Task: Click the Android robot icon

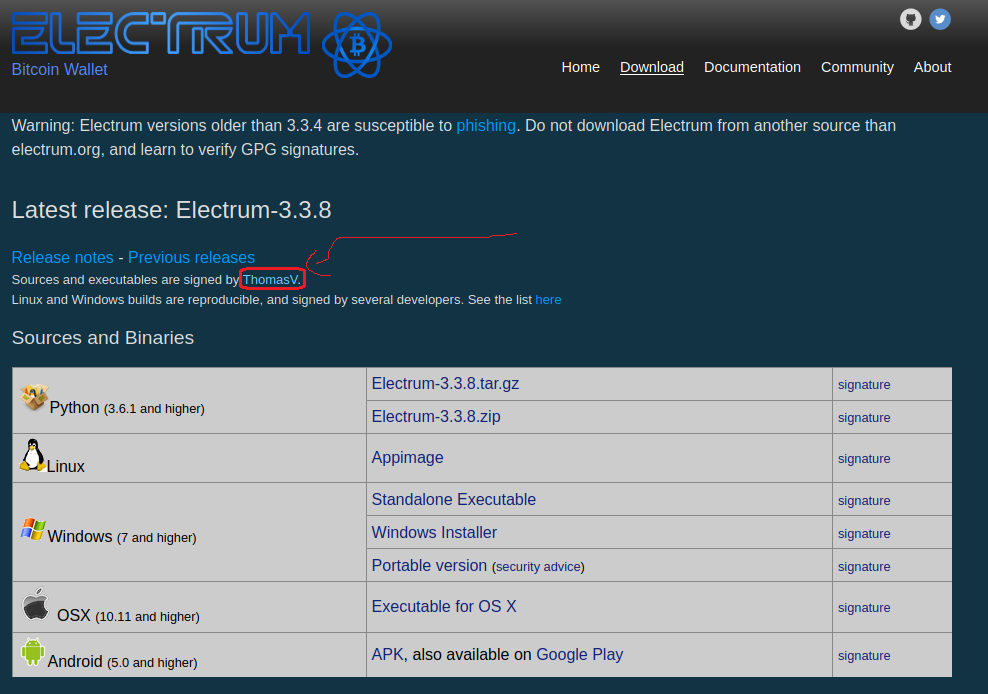Action: coord(33,652)
